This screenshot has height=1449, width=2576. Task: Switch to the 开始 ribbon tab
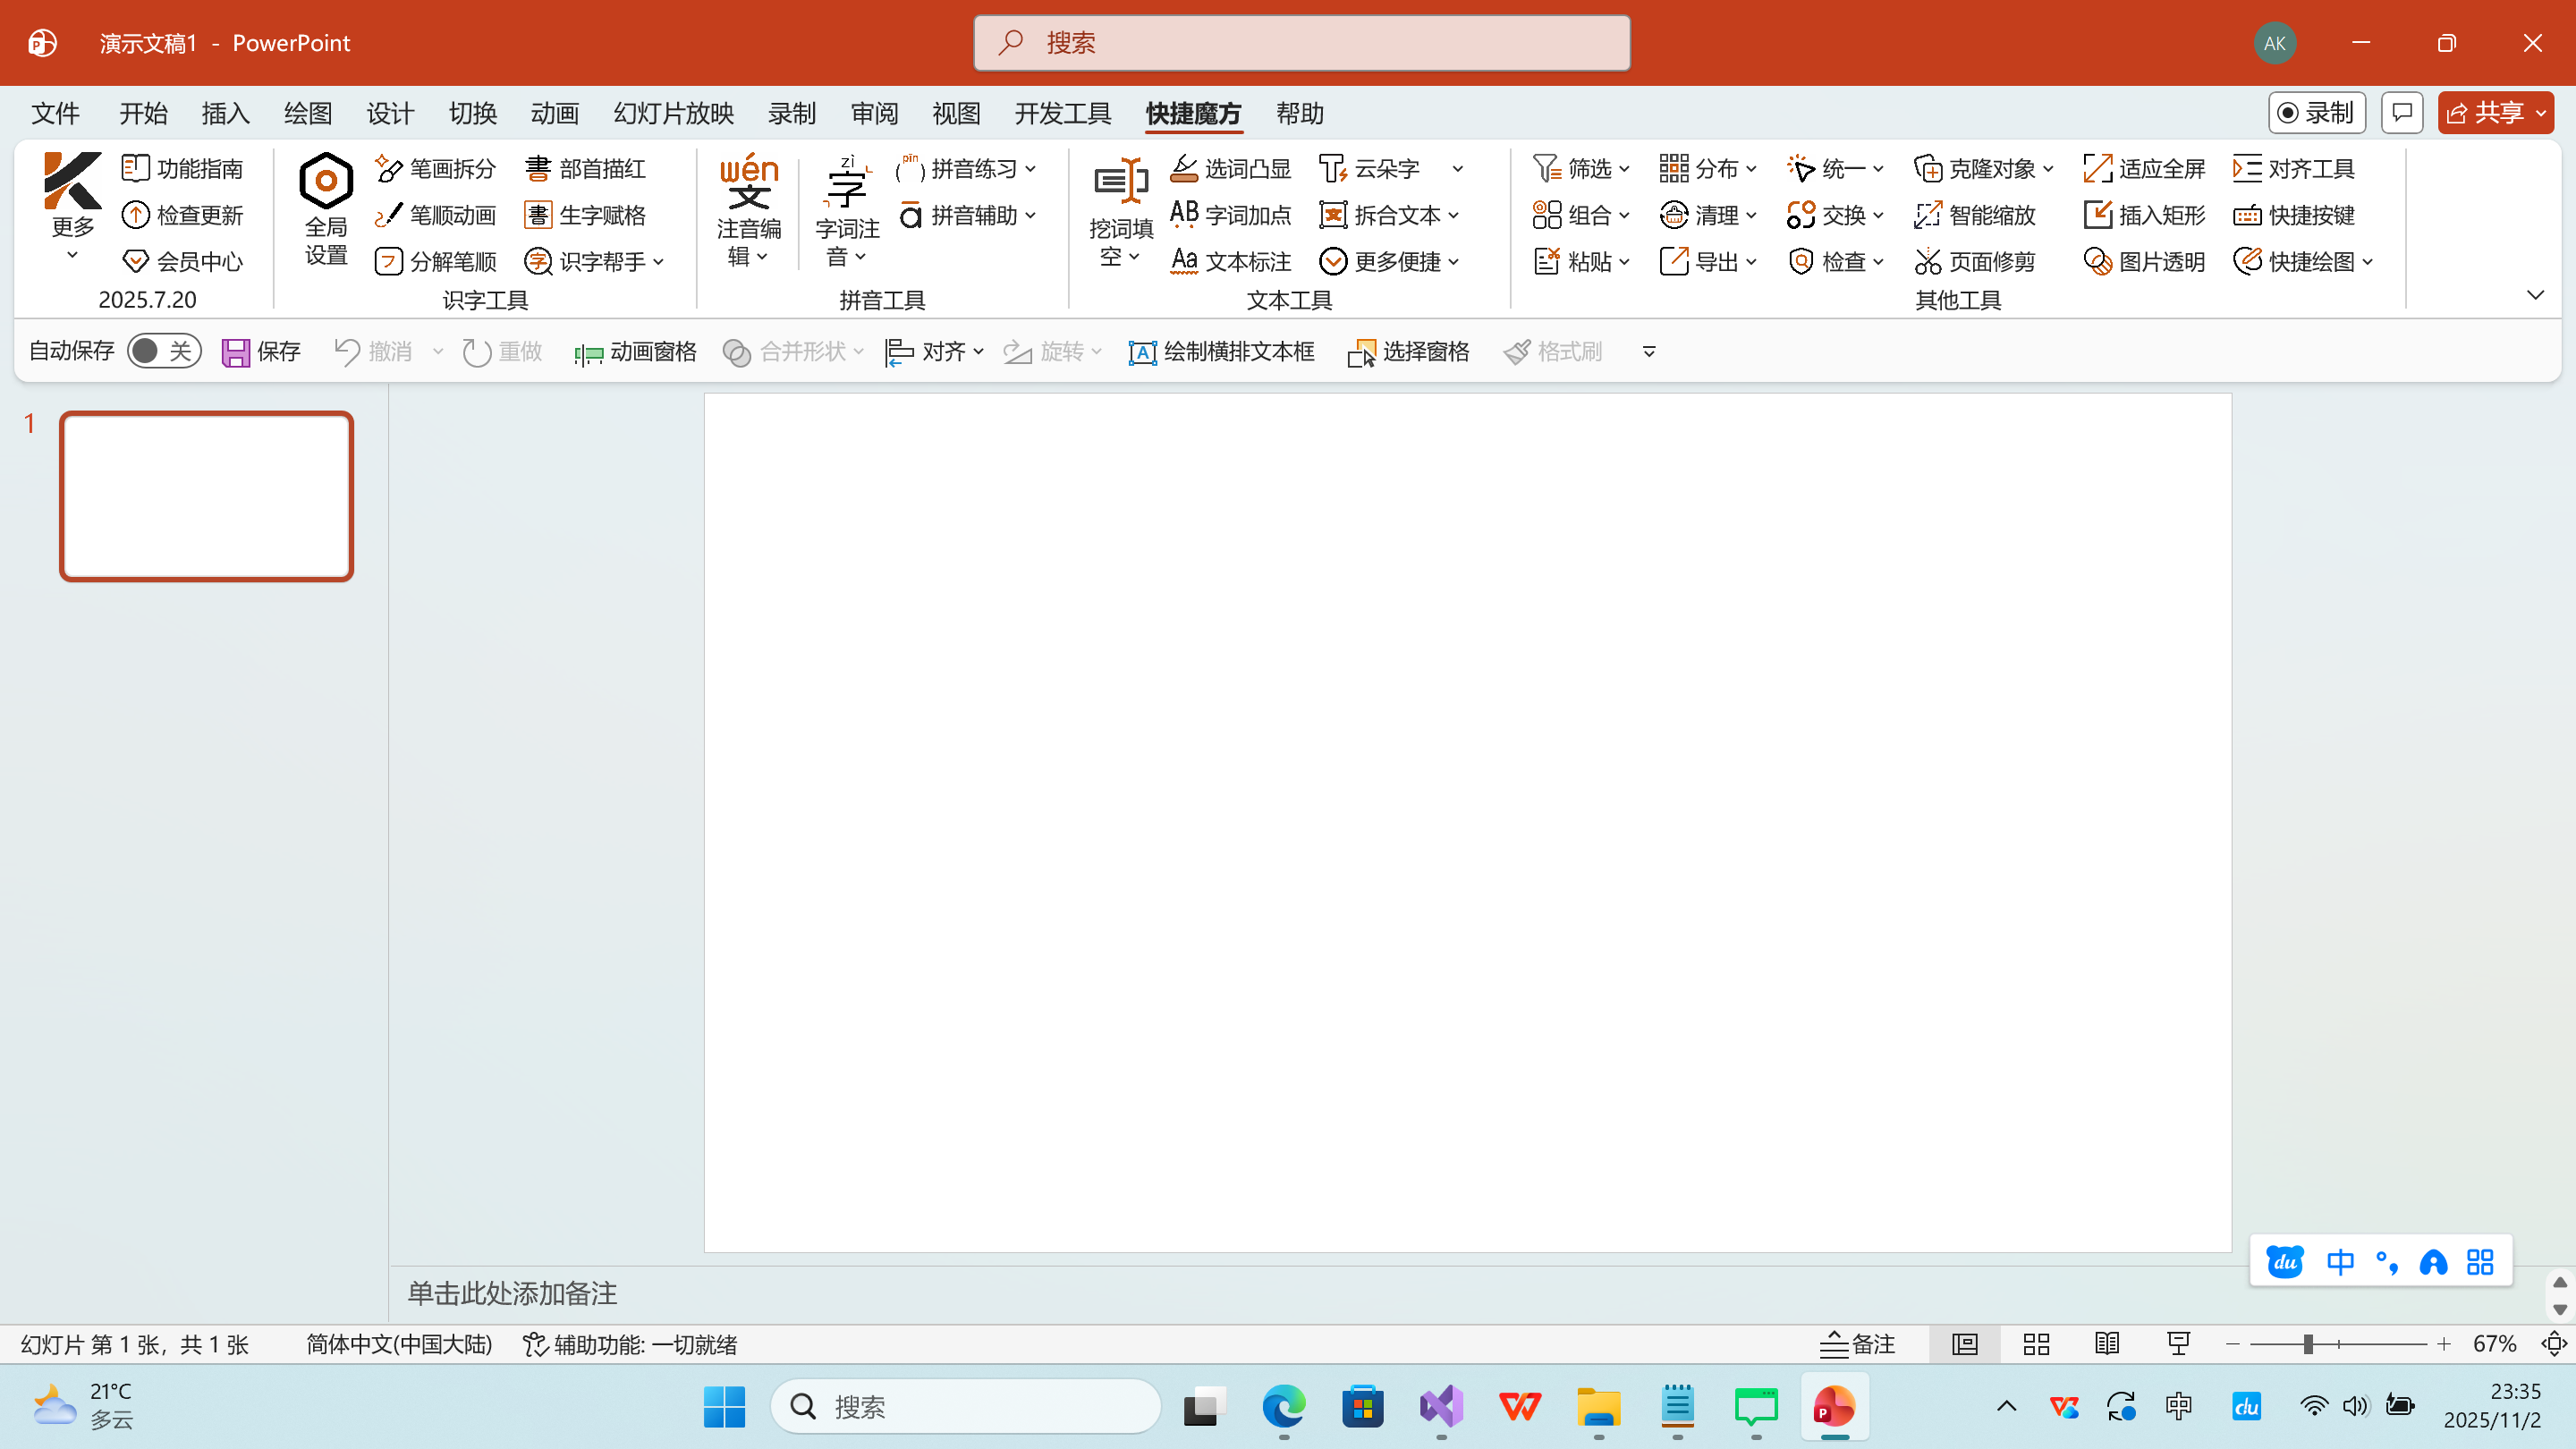tap(142, 113)
